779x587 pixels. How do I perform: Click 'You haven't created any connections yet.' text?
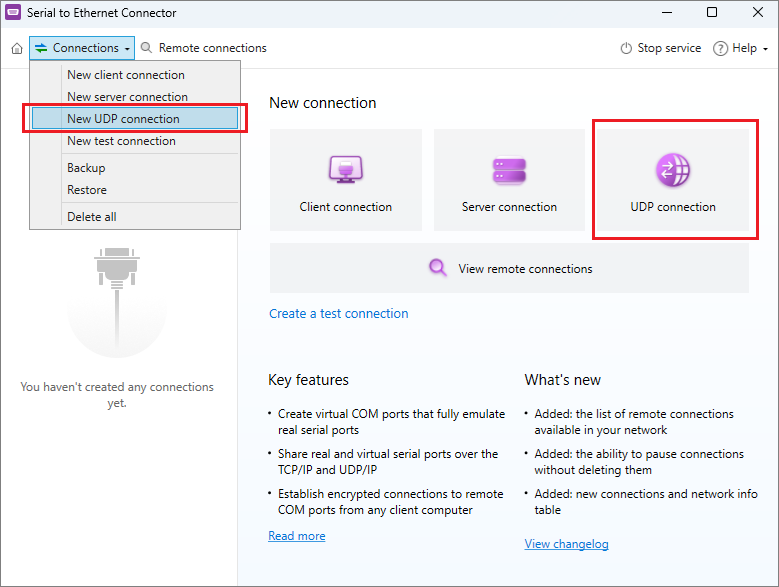[x=117, y=395]
